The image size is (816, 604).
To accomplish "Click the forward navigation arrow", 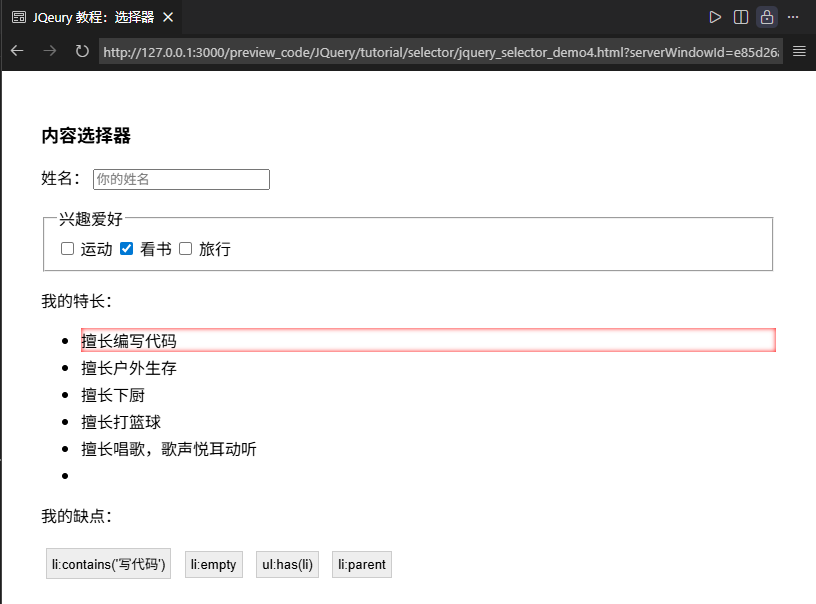I will point(49,51).
